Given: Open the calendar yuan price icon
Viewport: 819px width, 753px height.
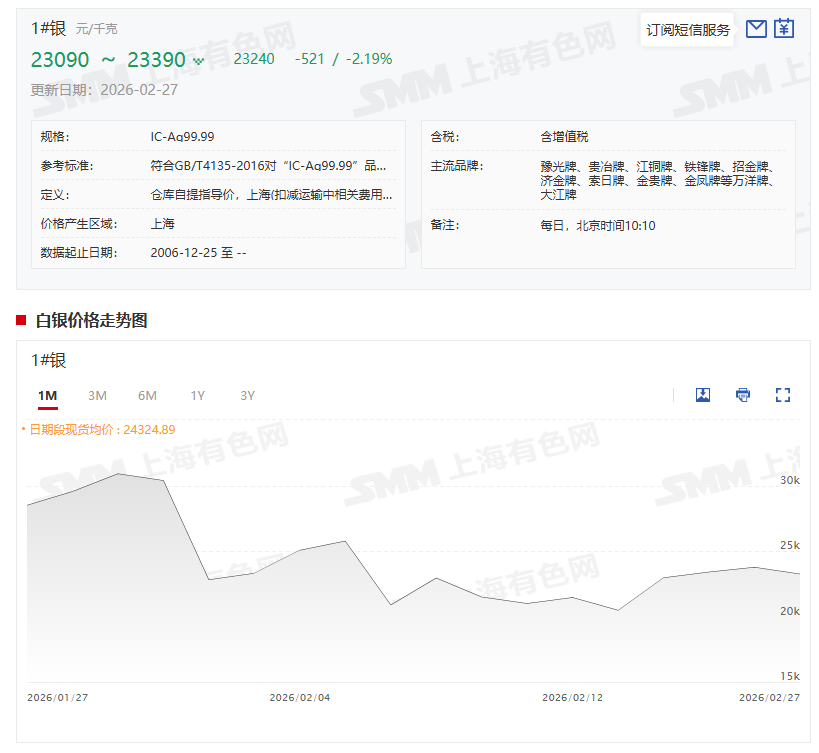Looking at the screenshot, I should (784, 29).
